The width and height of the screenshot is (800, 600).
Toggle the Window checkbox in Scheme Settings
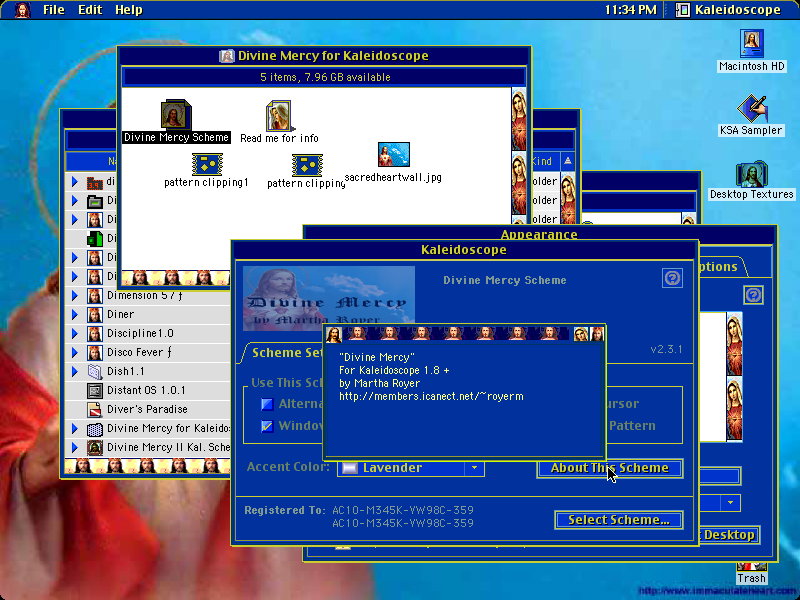[x=267, y=426]
